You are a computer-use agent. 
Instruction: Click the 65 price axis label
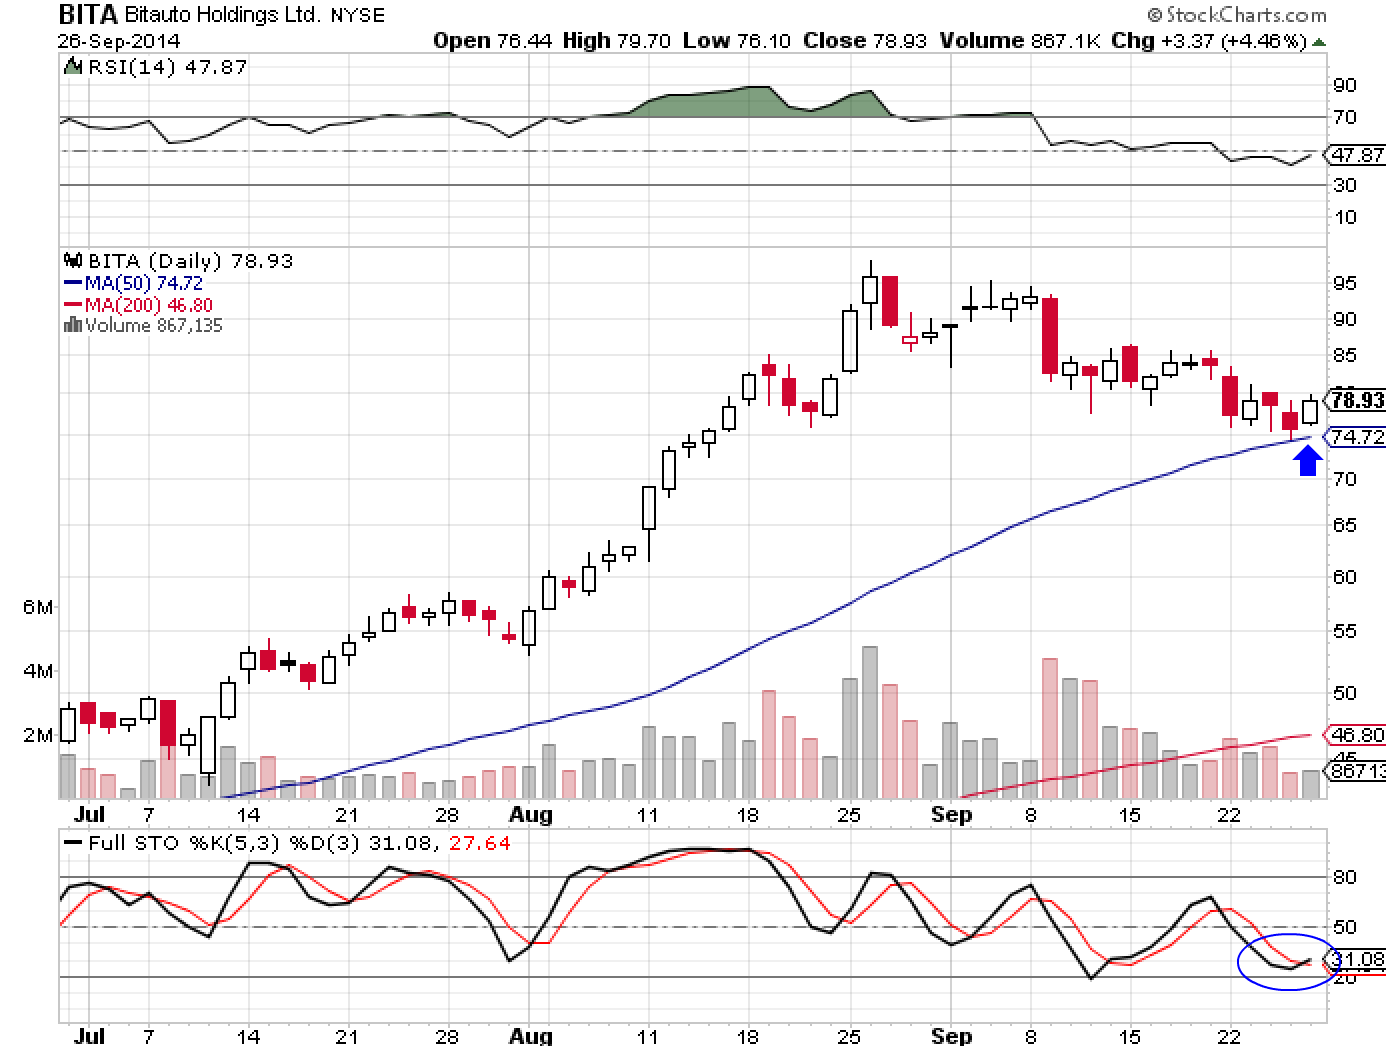tap(1345, 525)
